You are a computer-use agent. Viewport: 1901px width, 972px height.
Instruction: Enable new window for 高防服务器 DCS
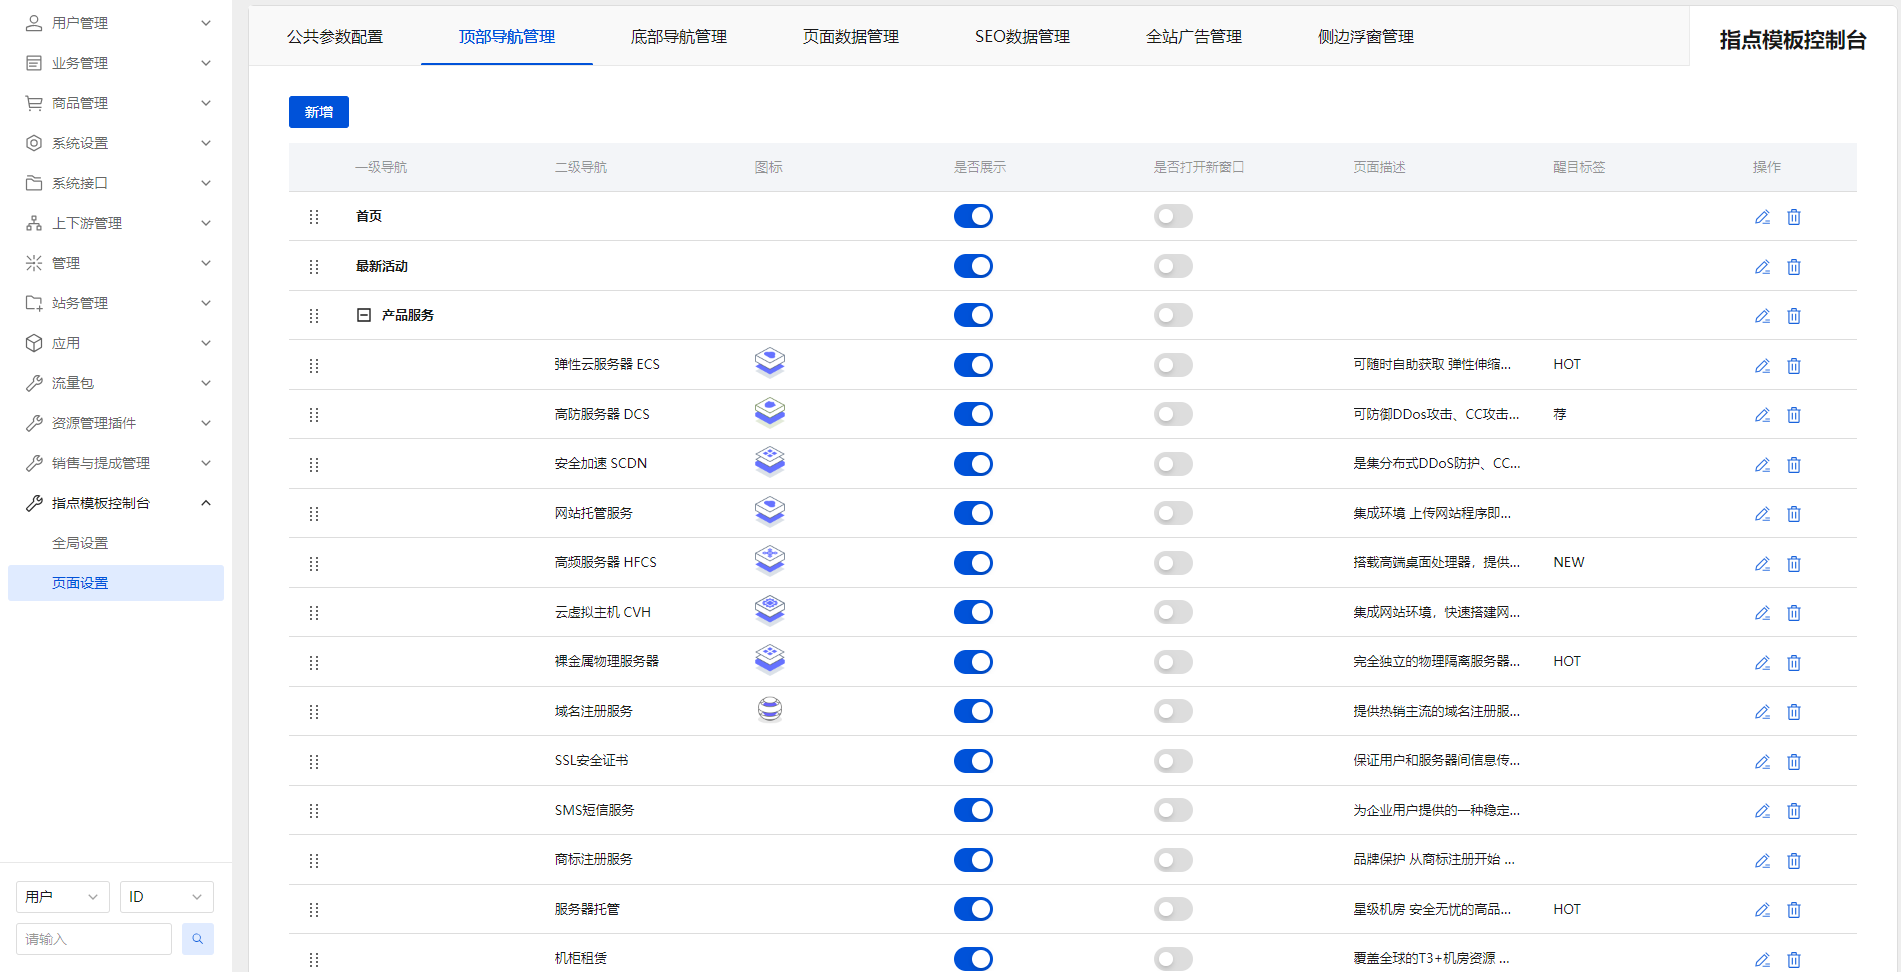click(1173, 414)
